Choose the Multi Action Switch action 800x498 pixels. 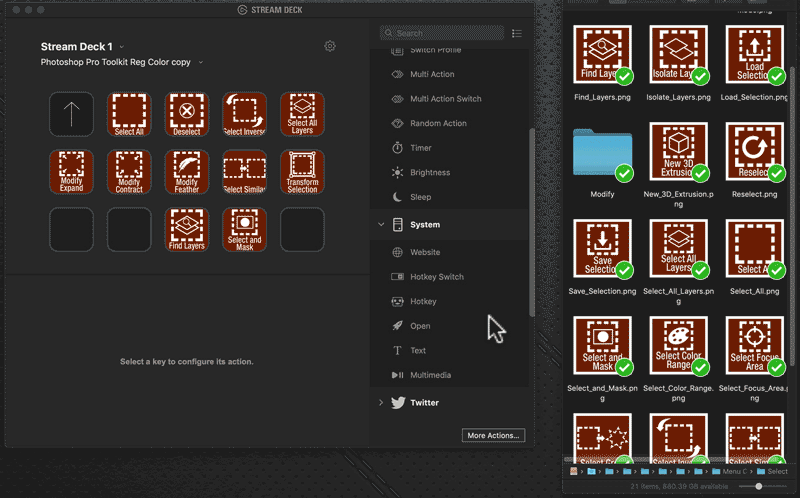tap(449, 98)
